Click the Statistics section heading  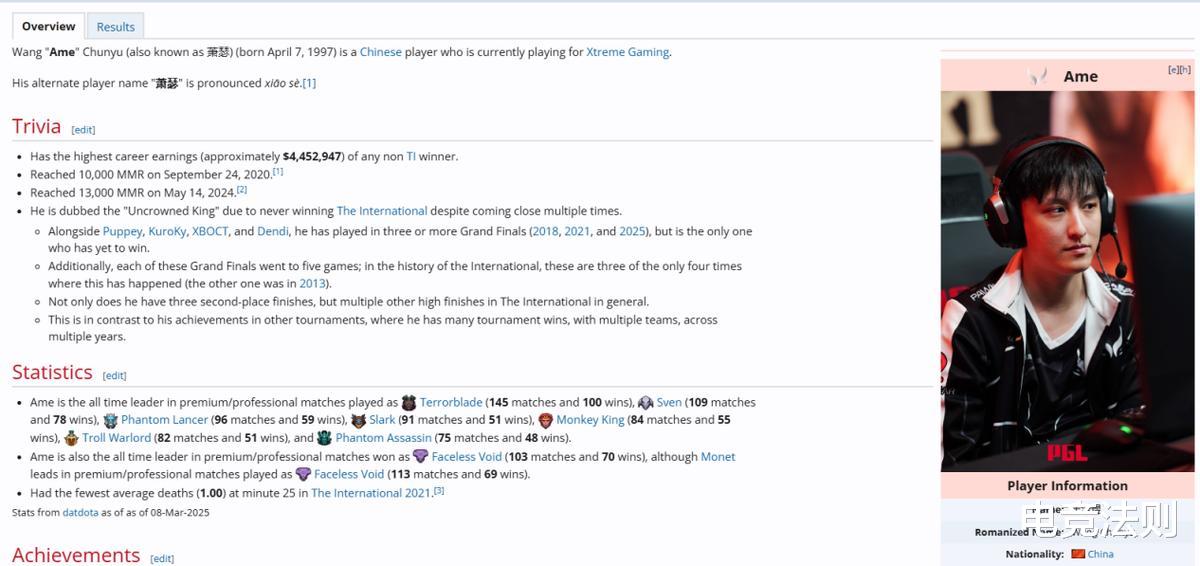pyautogui.click(x=52, y=372)
